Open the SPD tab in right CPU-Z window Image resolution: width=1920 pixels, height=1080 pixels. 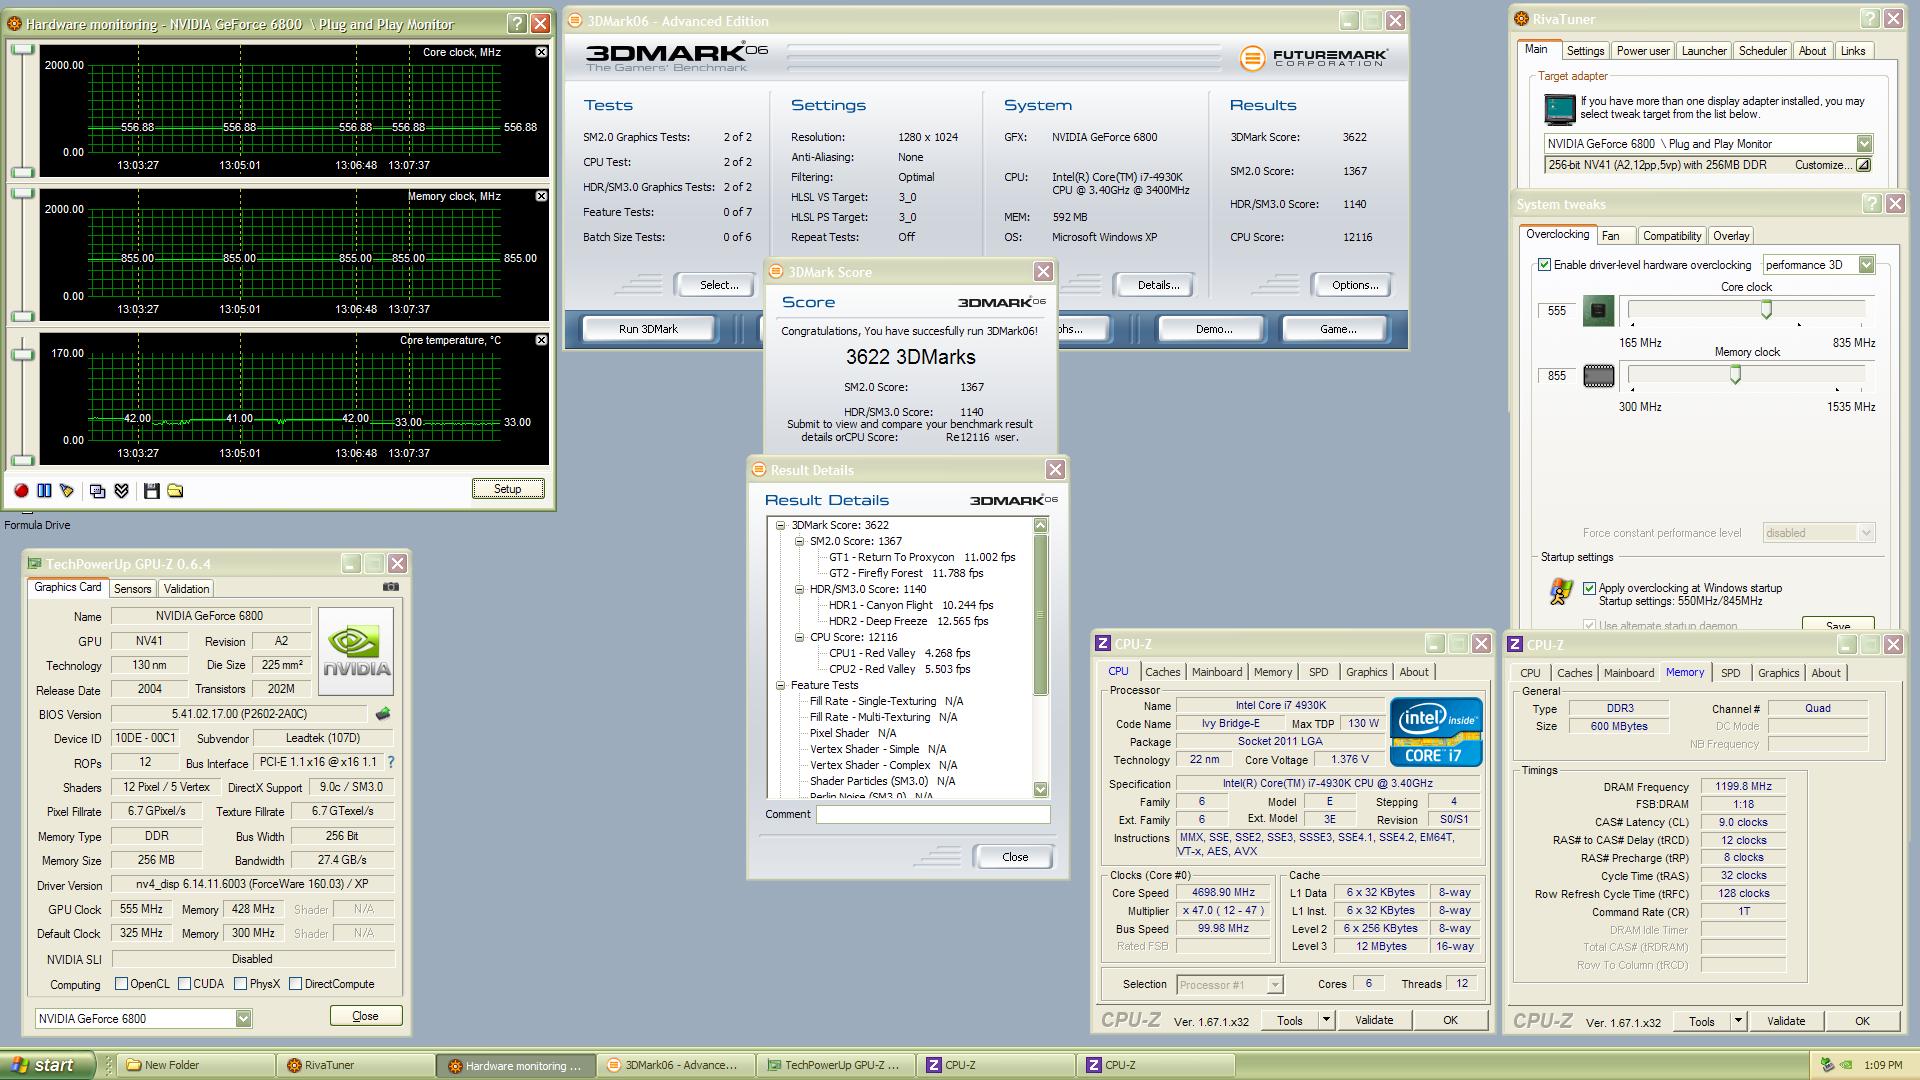pos(1730,673)
